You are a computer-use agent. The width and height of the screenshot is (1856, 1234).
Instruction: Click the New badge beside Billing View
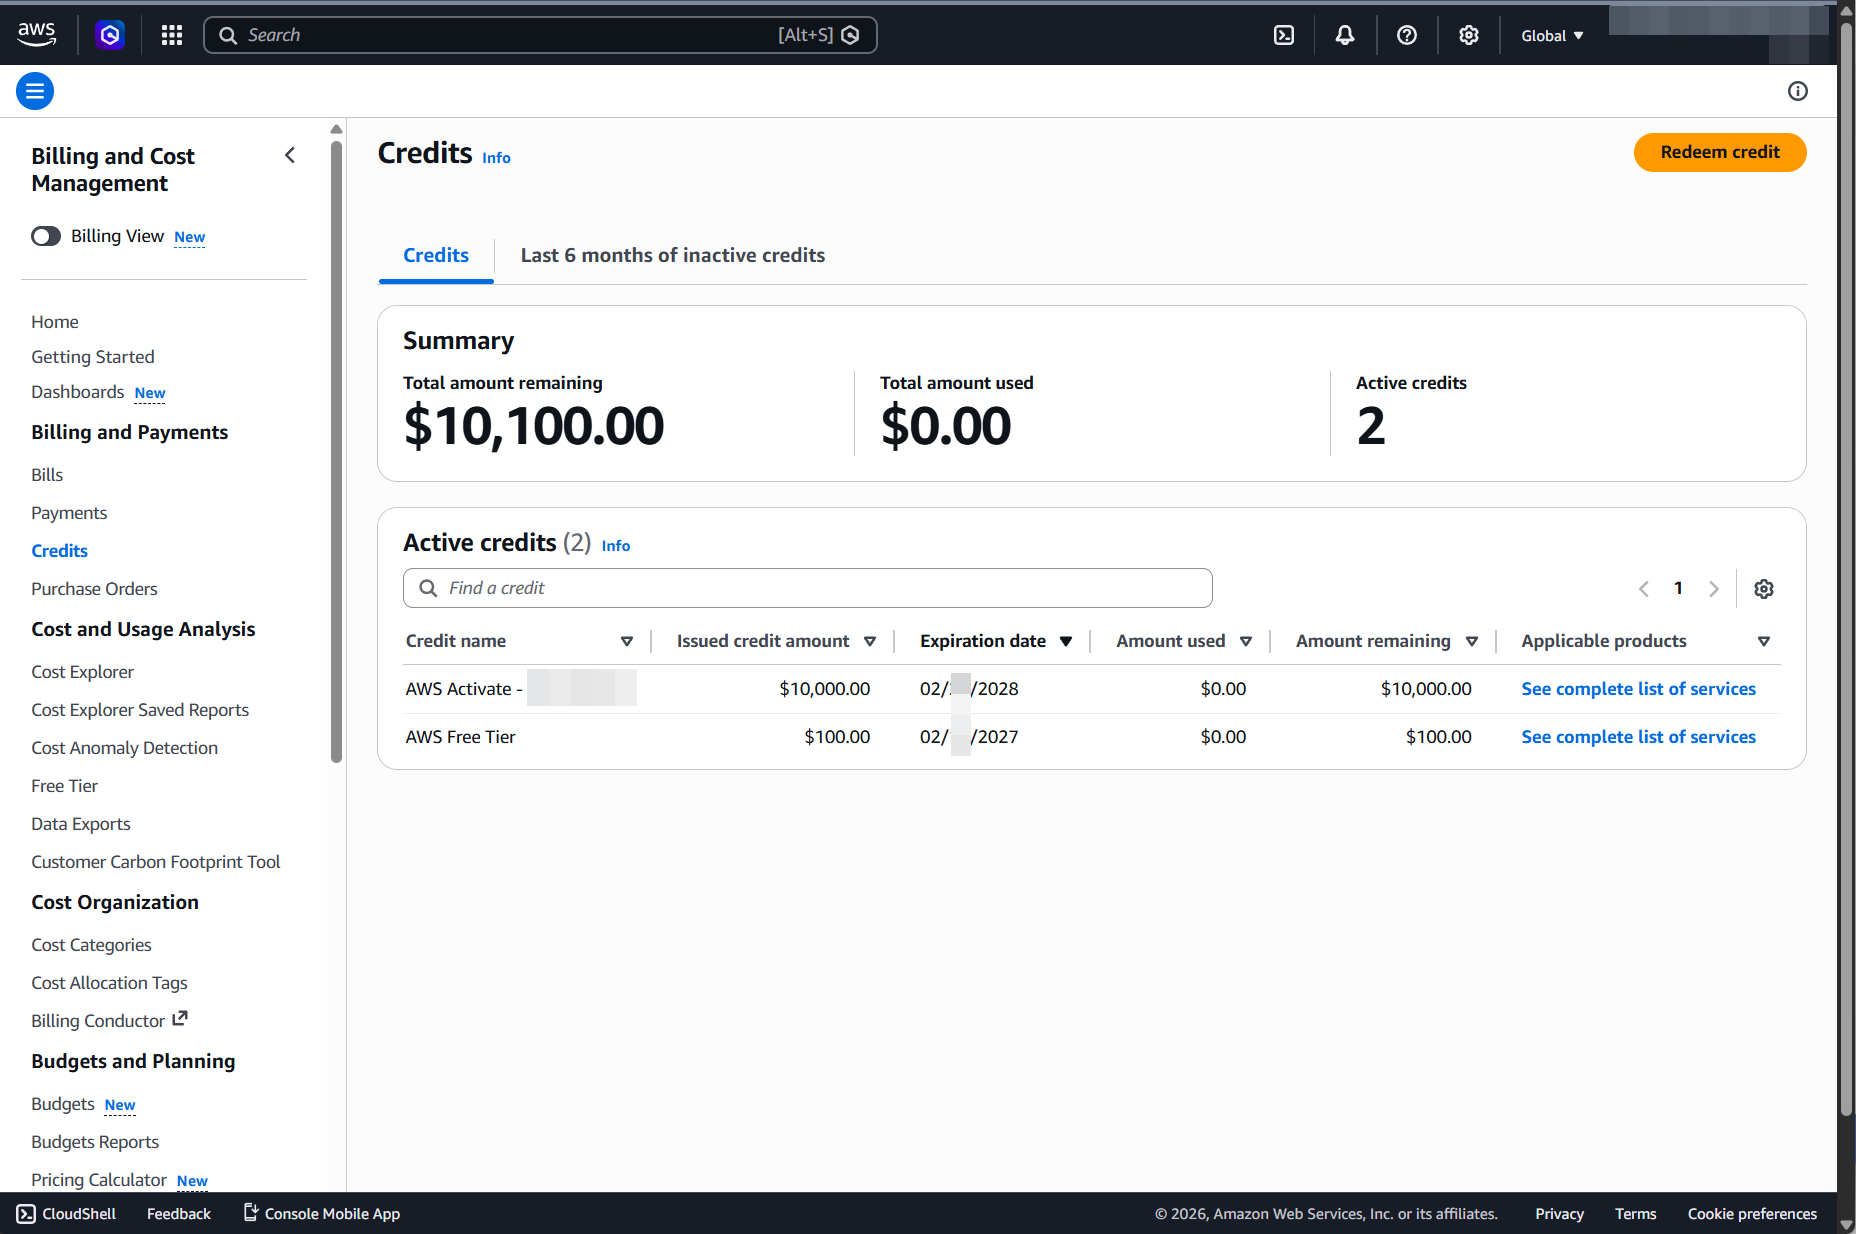(x=190, y=237)
